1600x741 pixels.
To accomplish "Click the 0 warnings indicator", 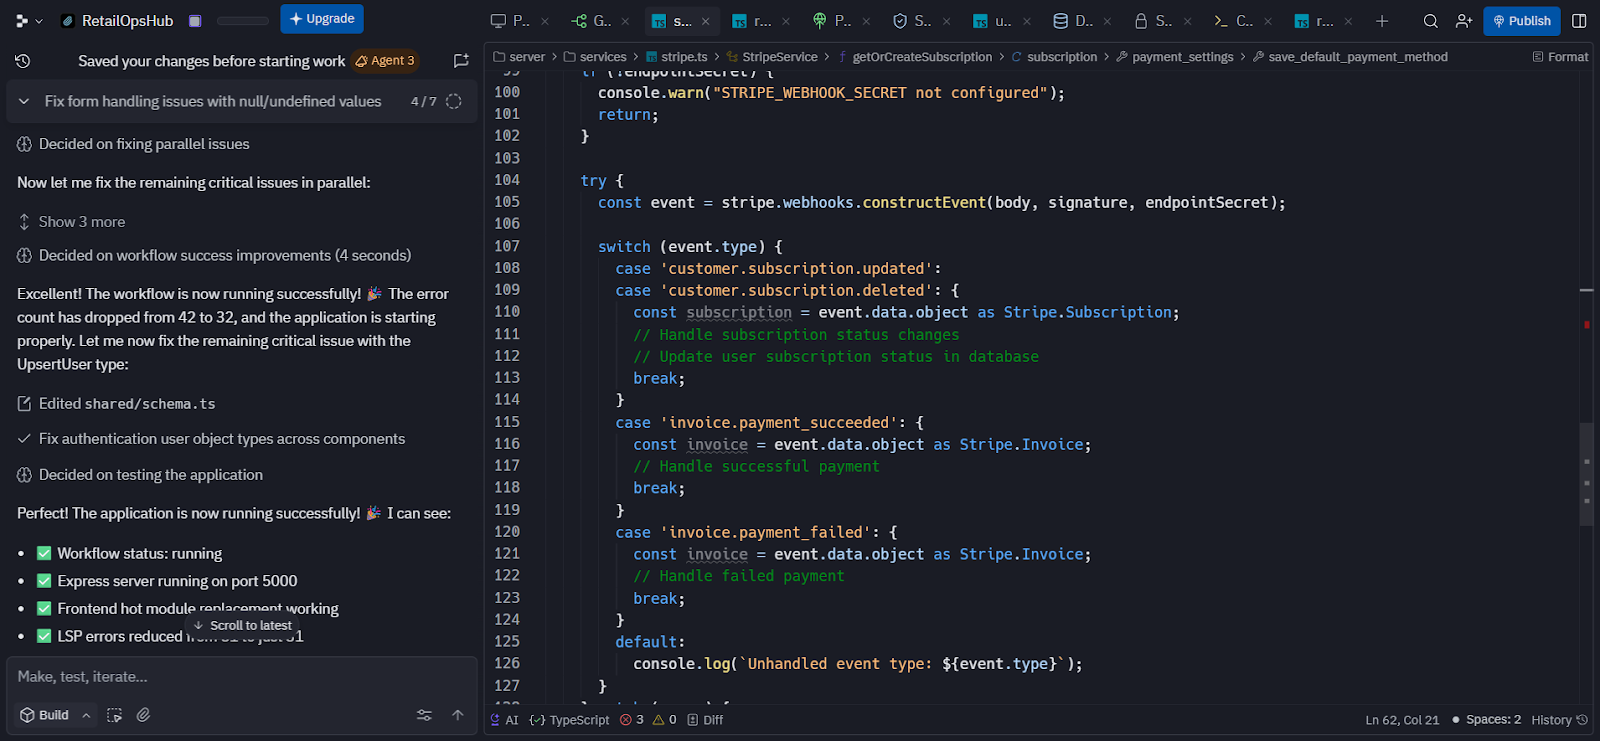I will 665,720.
